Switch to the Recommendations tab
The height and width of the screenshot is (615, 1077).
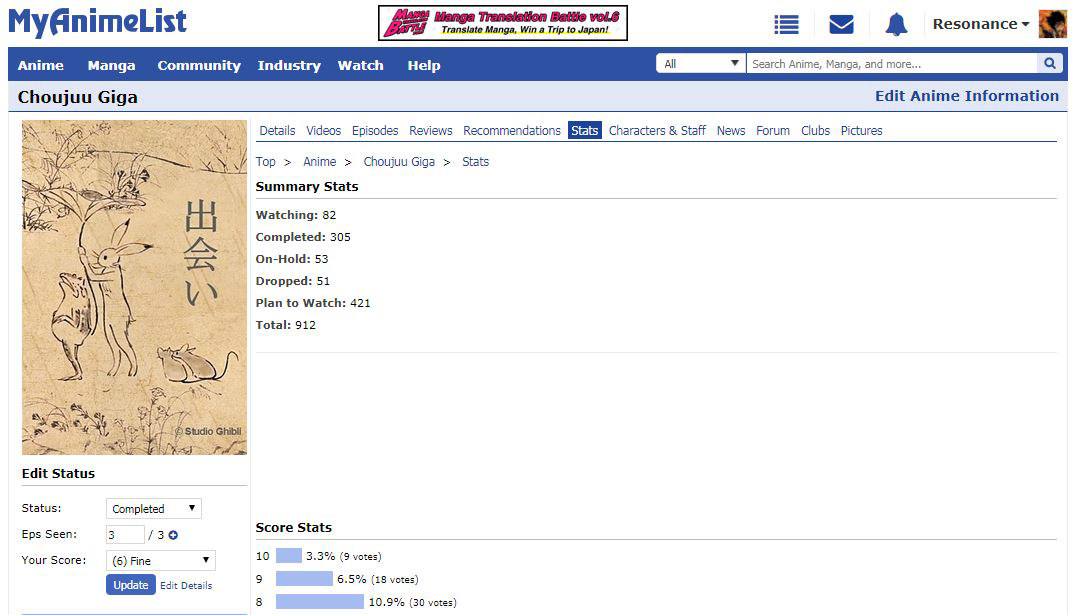click(x=512, y=131)
